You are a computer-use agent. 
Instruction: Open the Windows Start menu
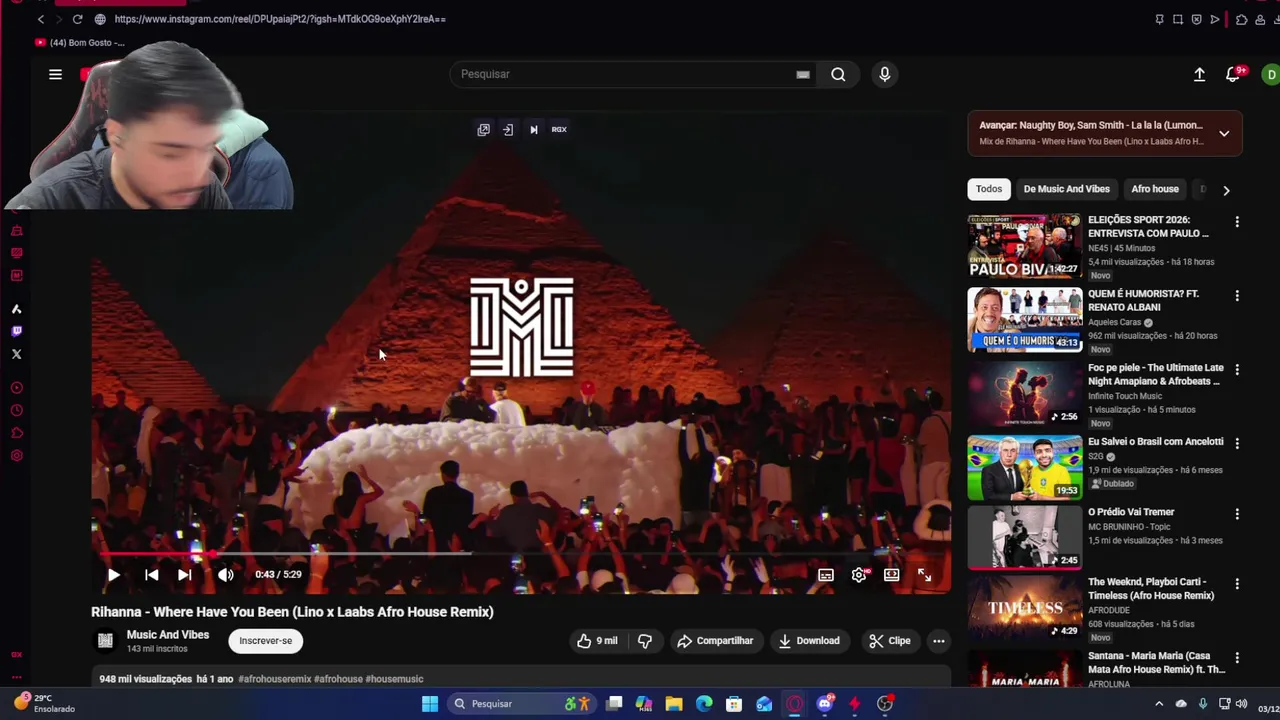(x=430, y=704)
